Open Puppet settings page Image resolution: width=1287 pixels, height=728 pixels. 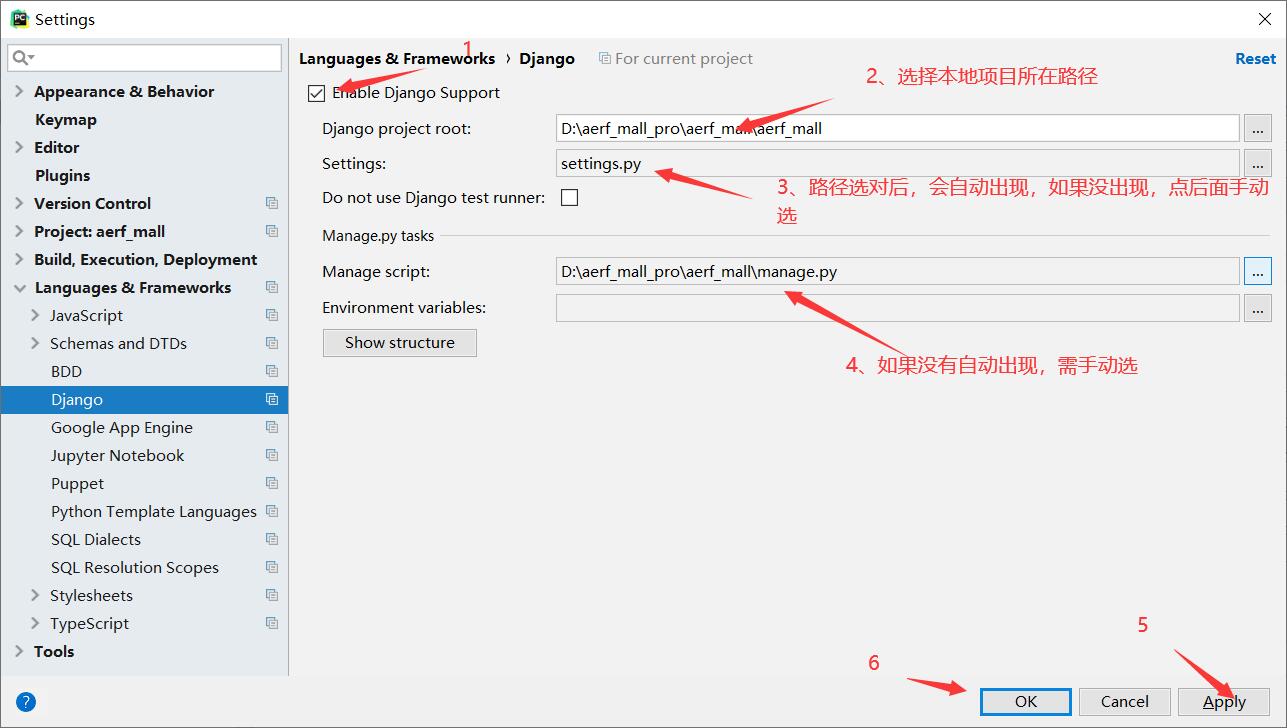tap(77, 483)
